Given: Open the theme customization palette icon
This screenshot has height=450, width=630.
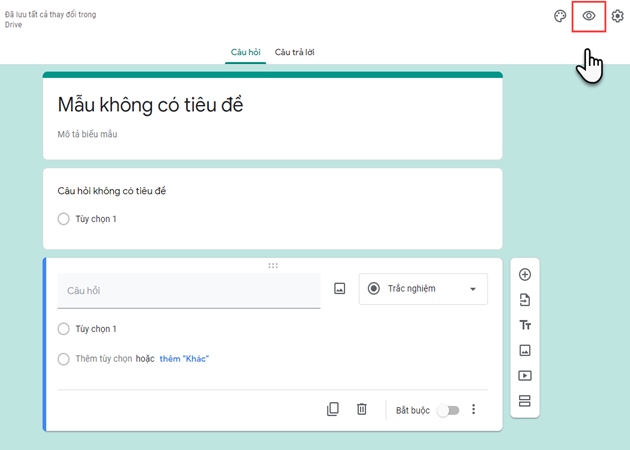Looking at the screenshot, I should (x=560, y=16).
